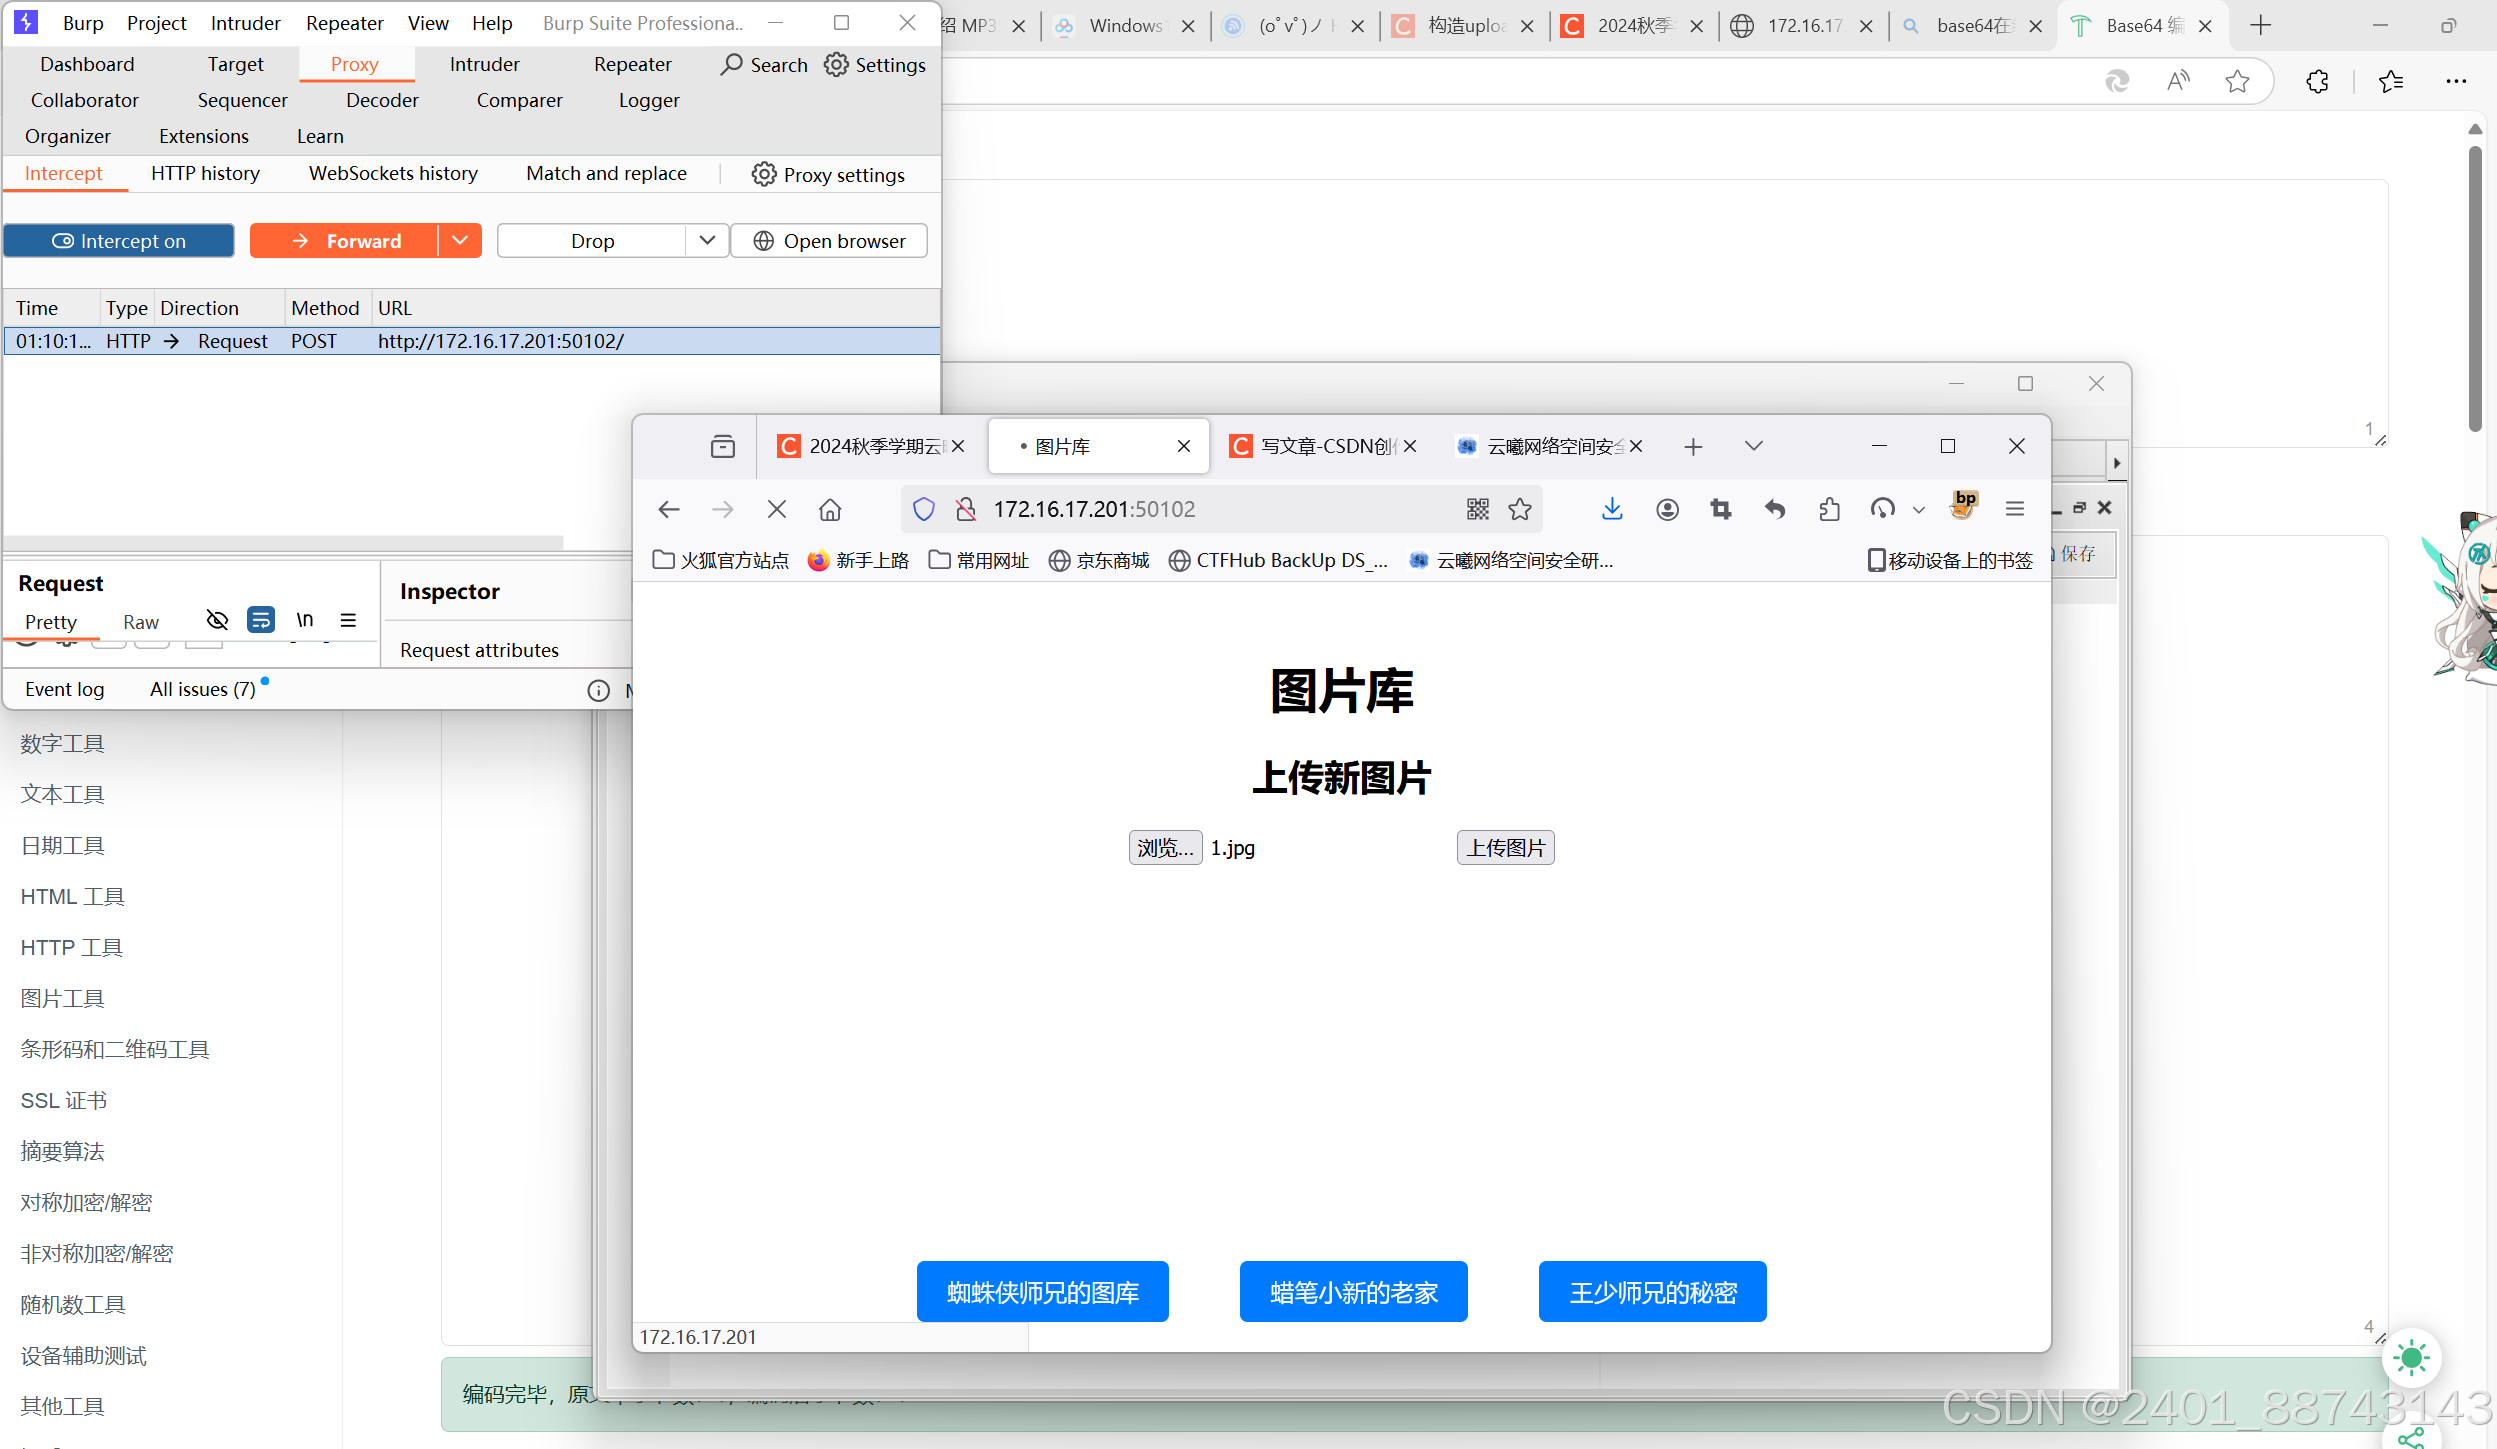
Task: Click the Firefox tracking protection shield icon
Action: coord(923,509)
